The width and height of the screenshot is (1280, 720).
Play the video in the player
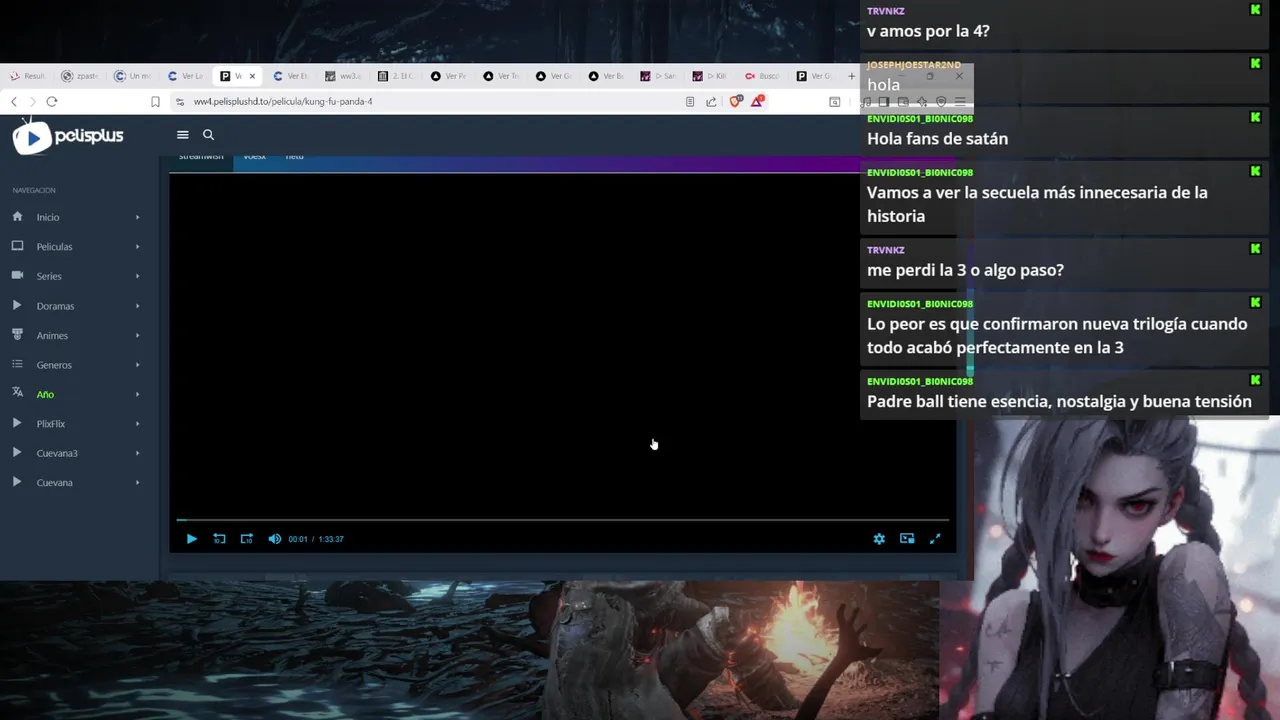point(192,539)
